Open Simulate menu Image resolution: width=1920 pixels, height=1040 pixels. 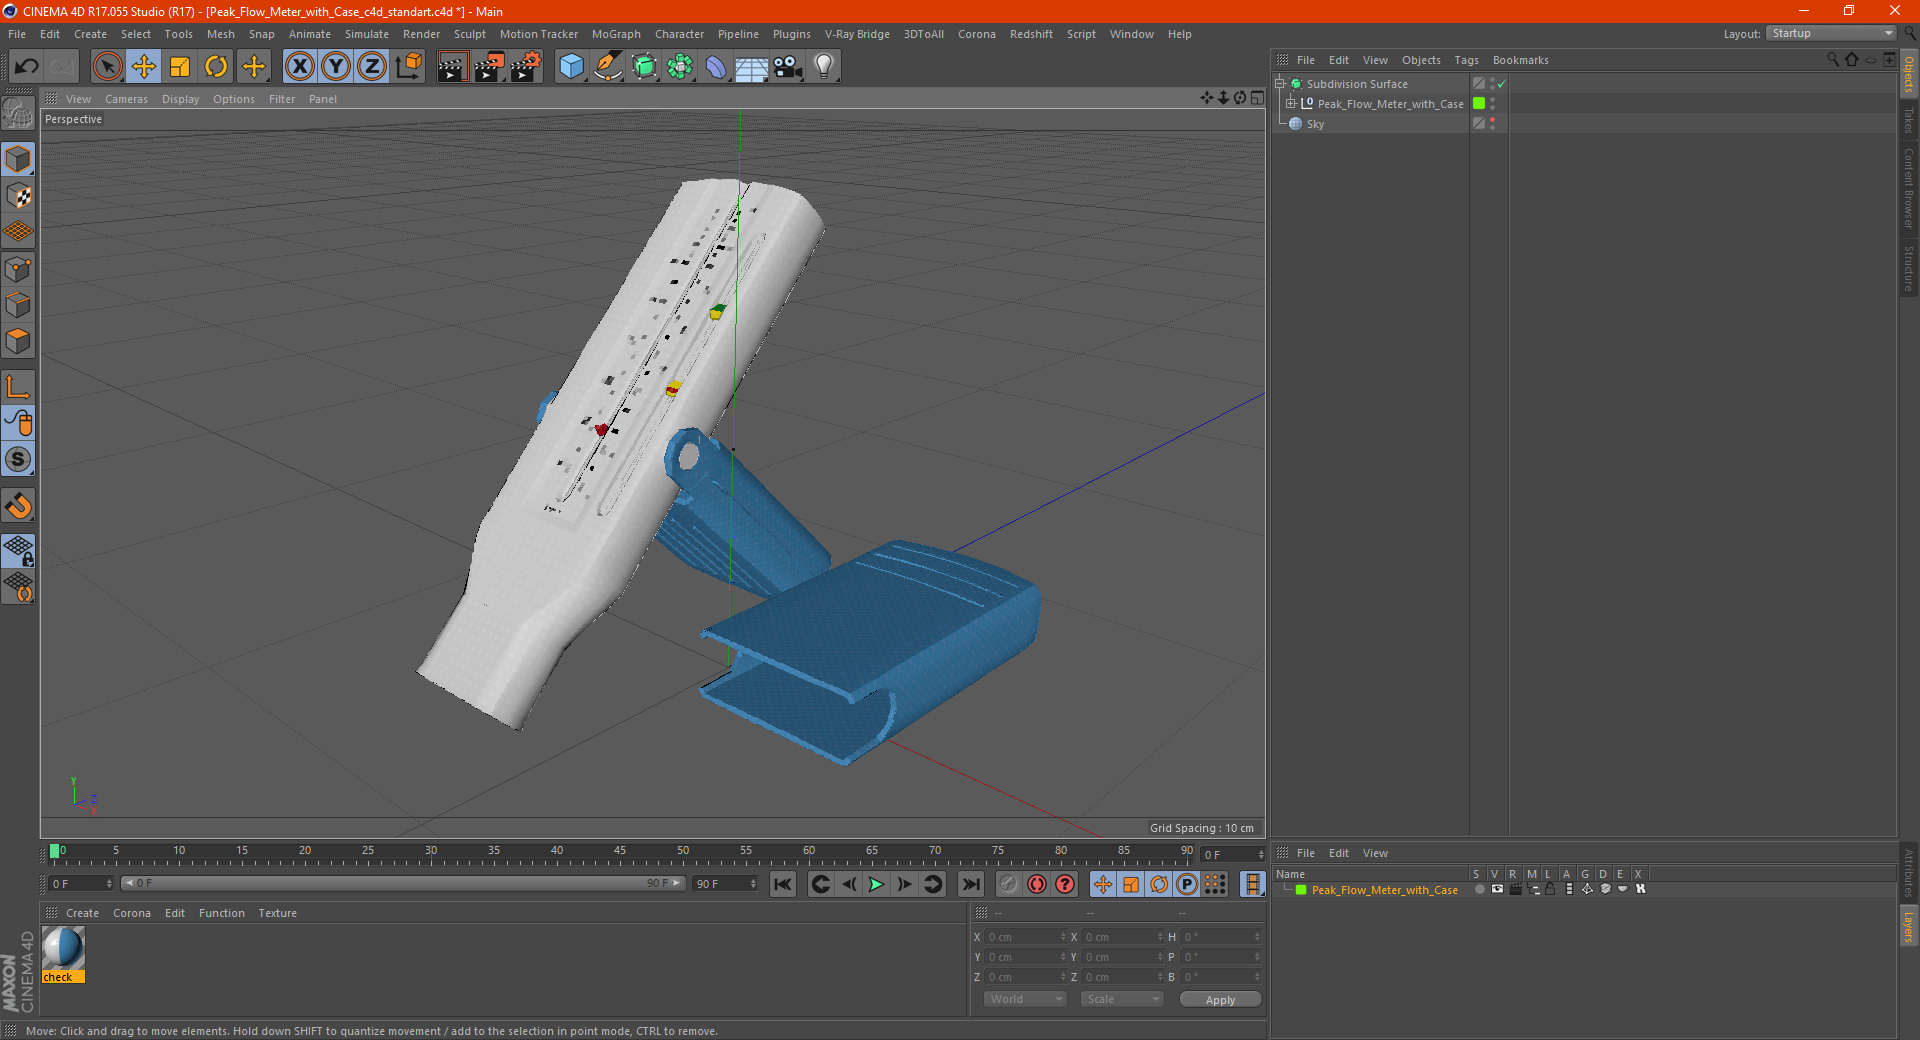pos(367,34)
